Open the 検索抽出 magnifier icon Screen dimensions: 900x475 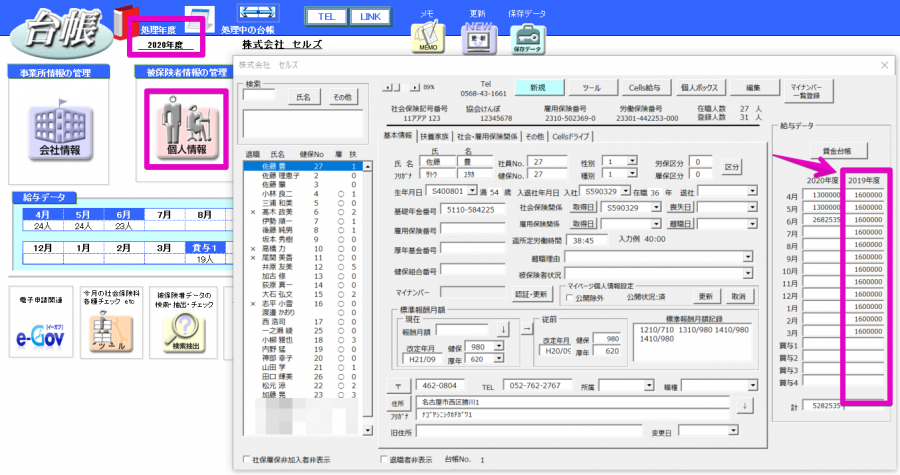184,333
